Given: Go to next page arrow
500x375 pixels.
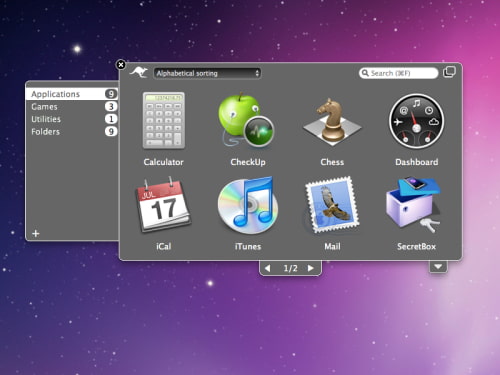Looking at the screenshot, I should (x=311, y=268).
